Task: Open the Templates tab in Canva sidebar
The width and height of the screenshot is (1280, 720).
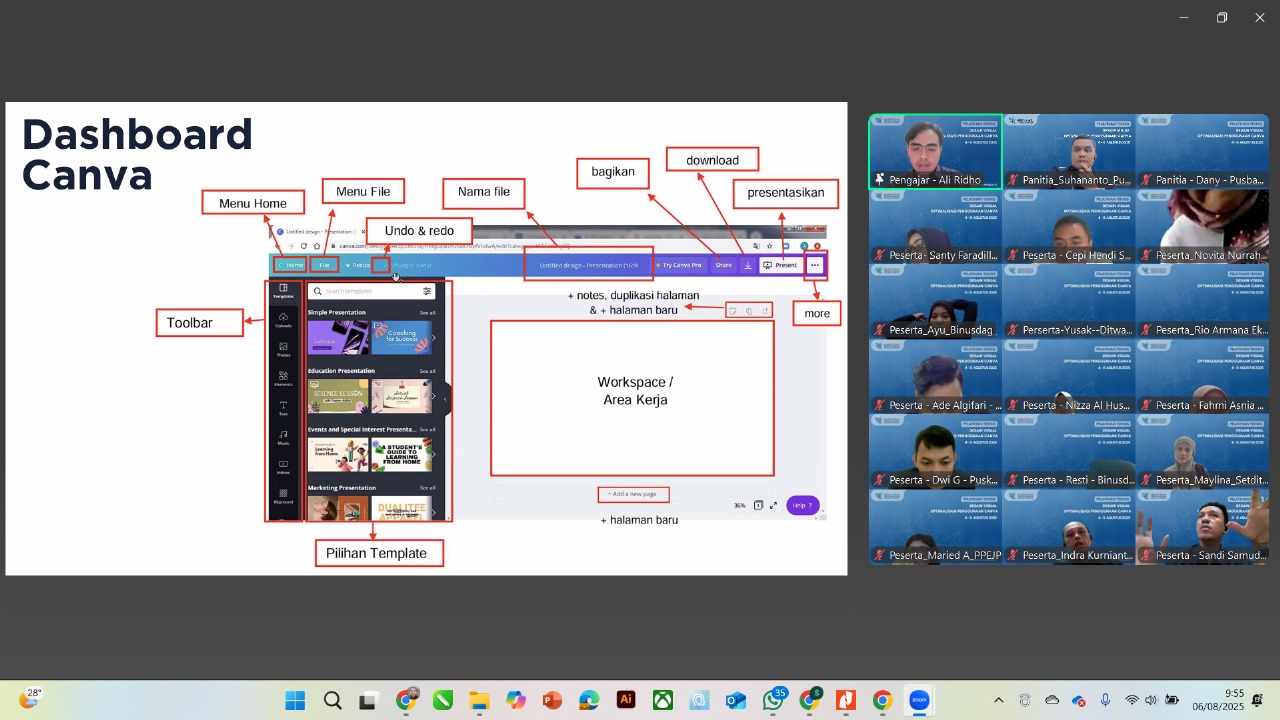Action: (283, 291)
